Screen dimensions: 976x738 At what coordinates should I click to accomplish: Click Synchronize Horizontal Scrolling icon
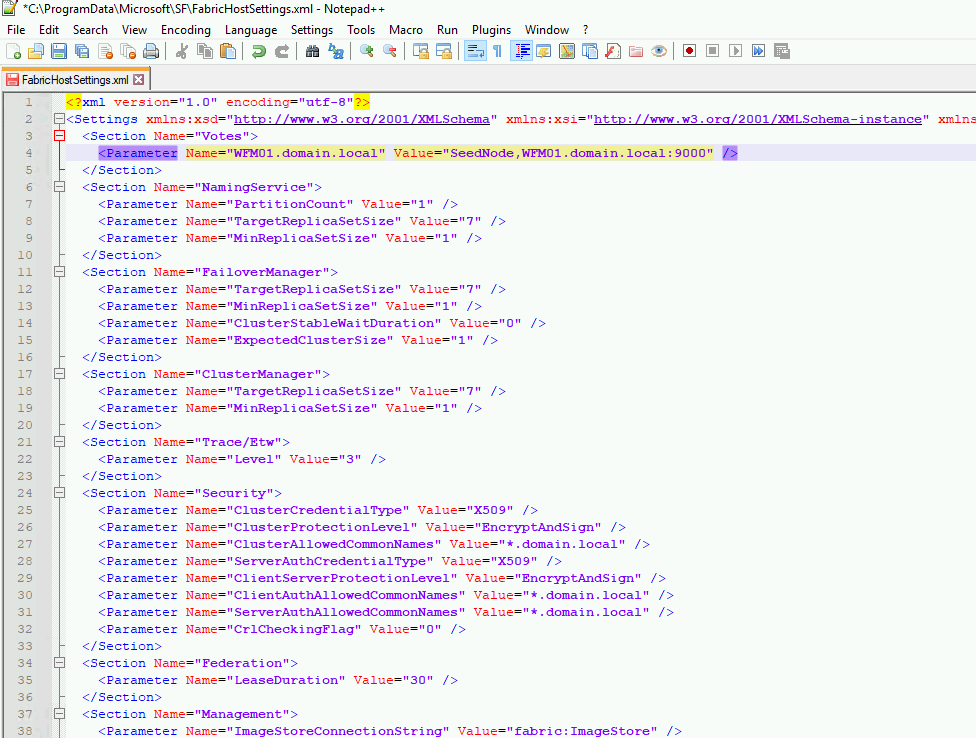tap(444, 51)
